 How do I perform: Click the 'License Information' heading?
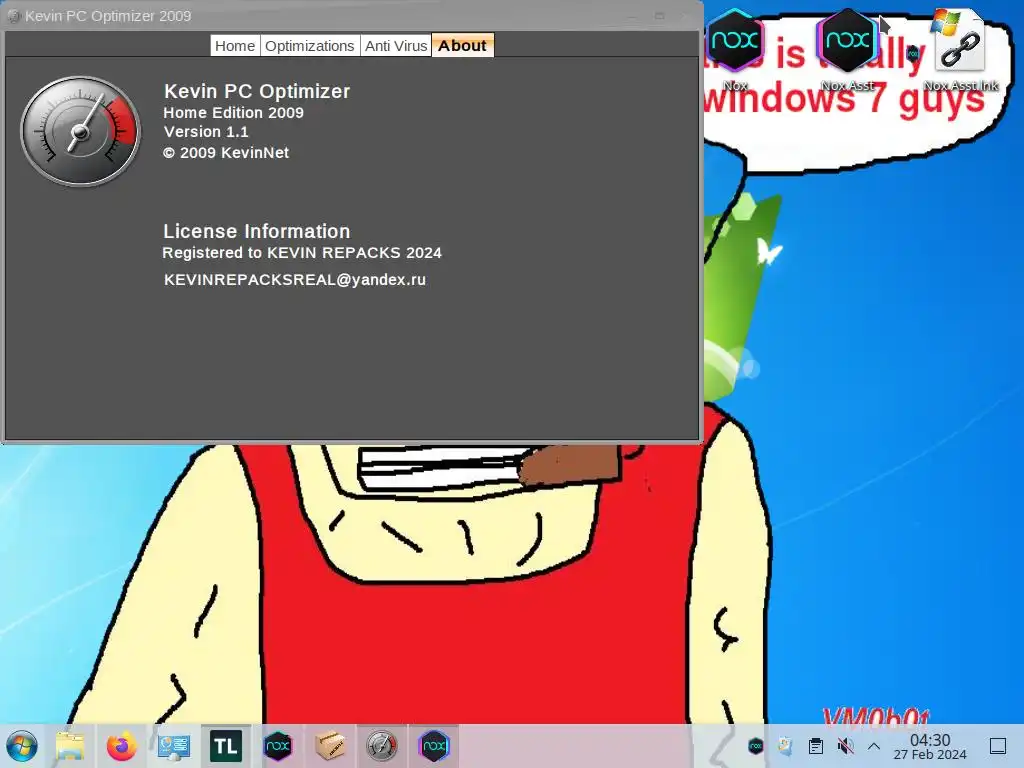[x=257, y=231]
